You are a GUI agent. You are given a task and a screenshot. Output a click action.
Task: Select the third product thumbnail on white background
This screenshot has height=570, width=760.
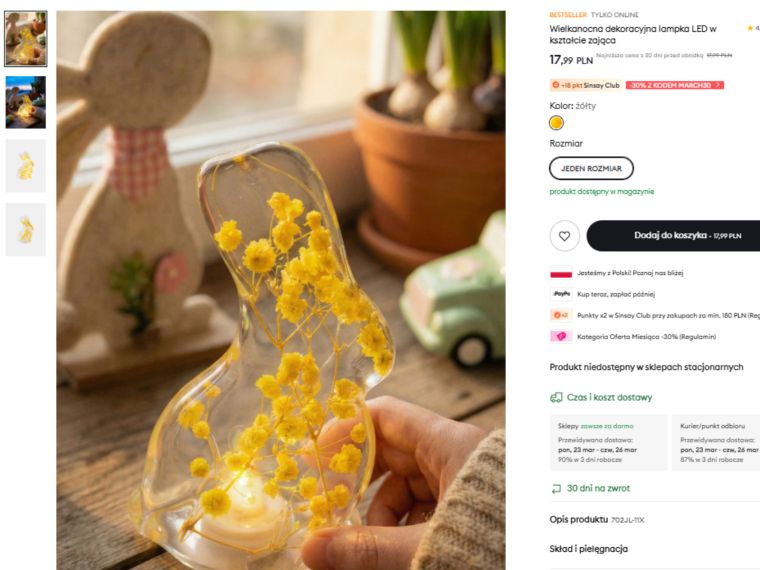pos(26,166)
